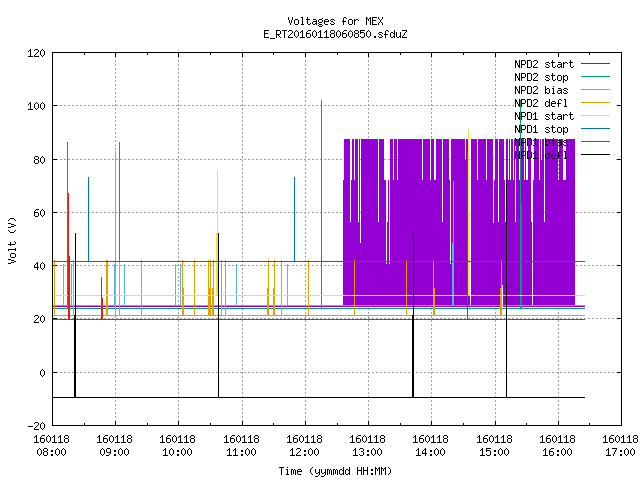Click the black NPD1 defl legend line
Screen dimensions: 640x480
(x=595, y=155)
